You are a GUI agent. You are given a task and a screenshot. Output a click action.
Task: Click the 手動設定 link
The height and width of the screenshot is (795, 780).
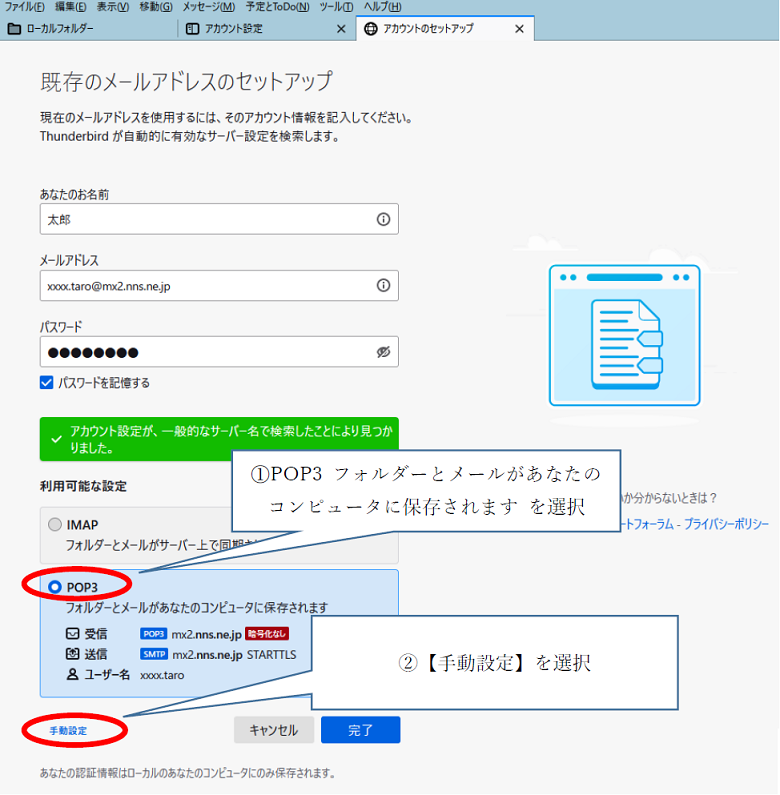point(68,731)
